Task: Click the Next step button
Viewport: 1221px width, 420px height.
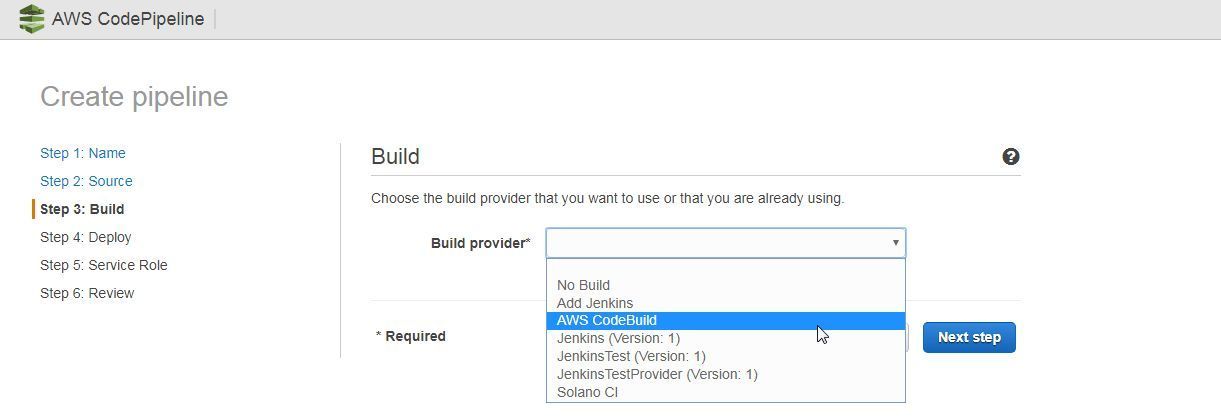Action: pyautogui.click(x=968, y=337)
